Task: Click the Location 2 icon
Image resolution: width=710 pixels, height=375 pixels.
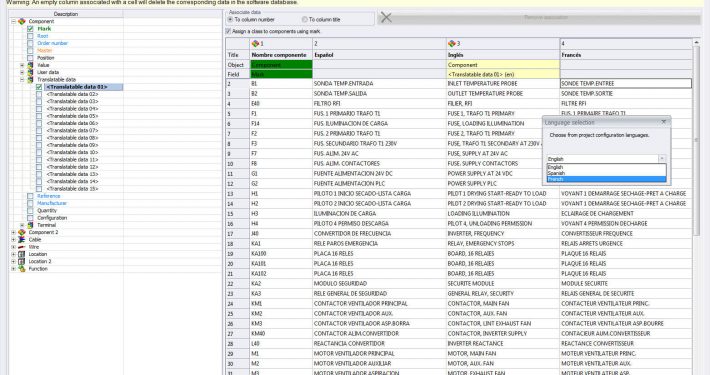Action: pyautogui.click(x=22, y=261)
